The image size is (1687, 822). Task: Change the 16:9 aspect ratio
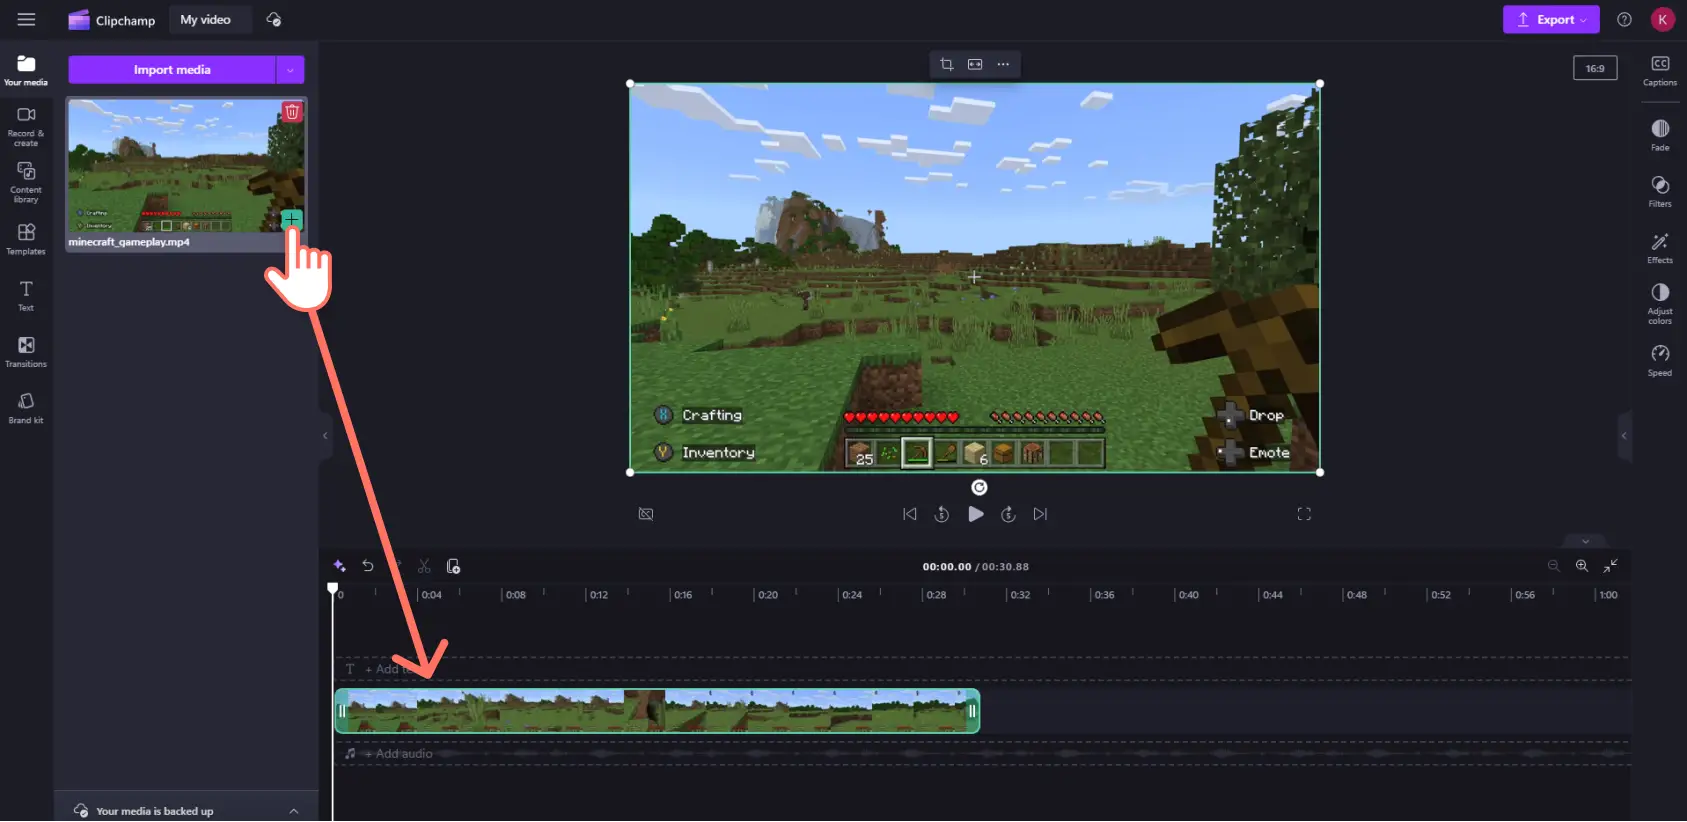click(x=1595, y=68)
